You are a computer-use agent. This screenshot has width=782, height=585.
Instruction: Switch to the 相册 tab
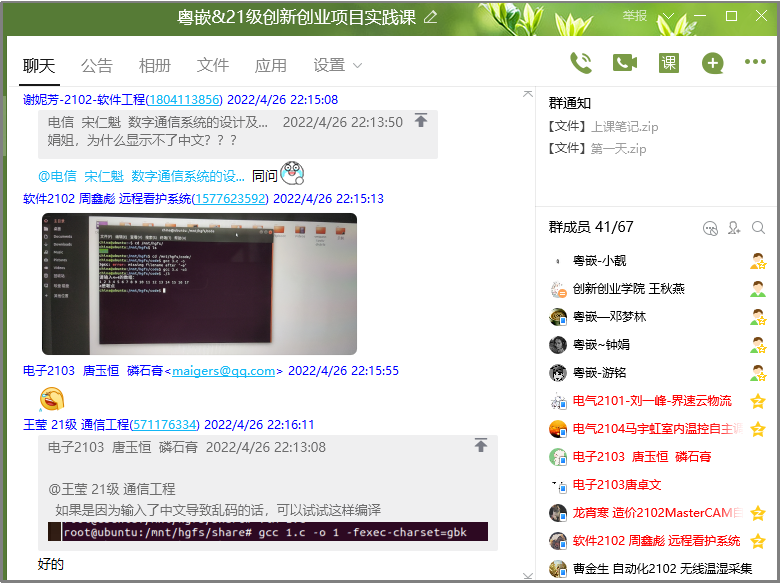[155, 65]
